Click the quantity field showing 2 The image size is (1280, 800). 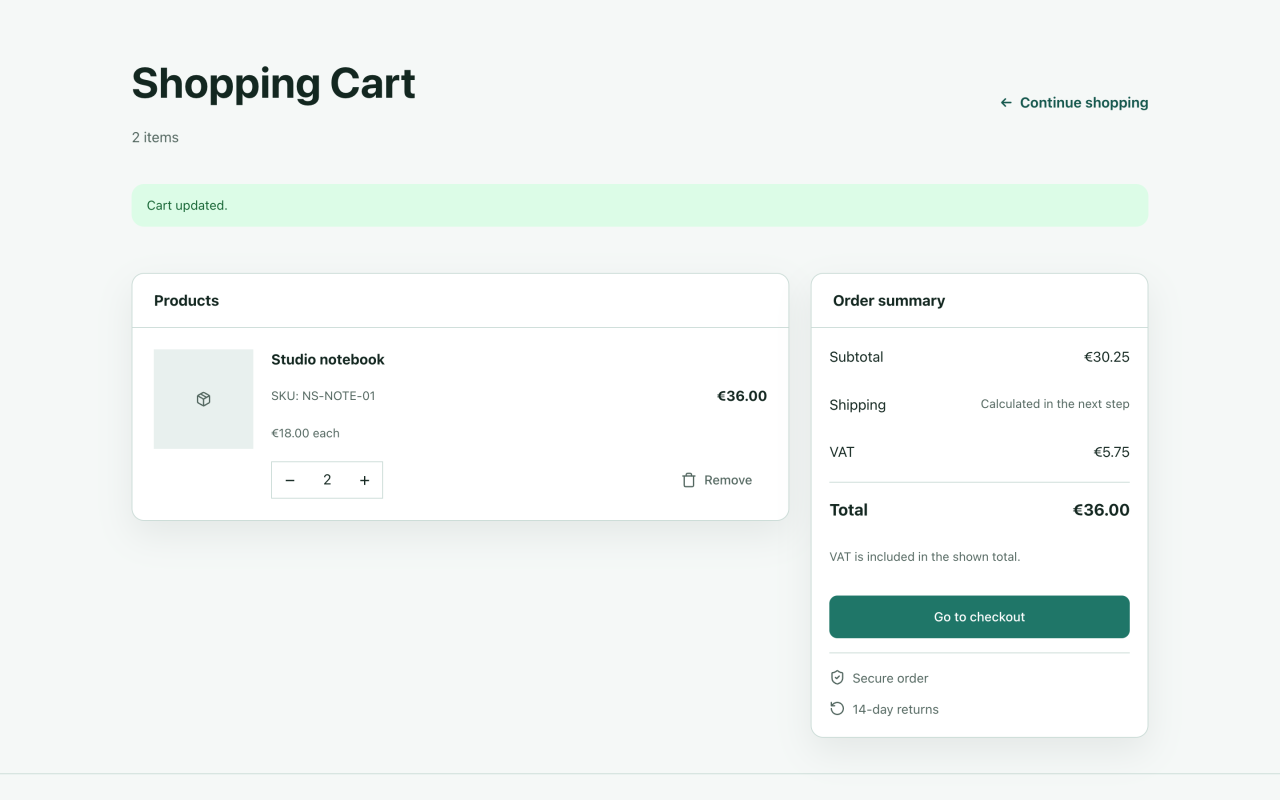(327, 480)
